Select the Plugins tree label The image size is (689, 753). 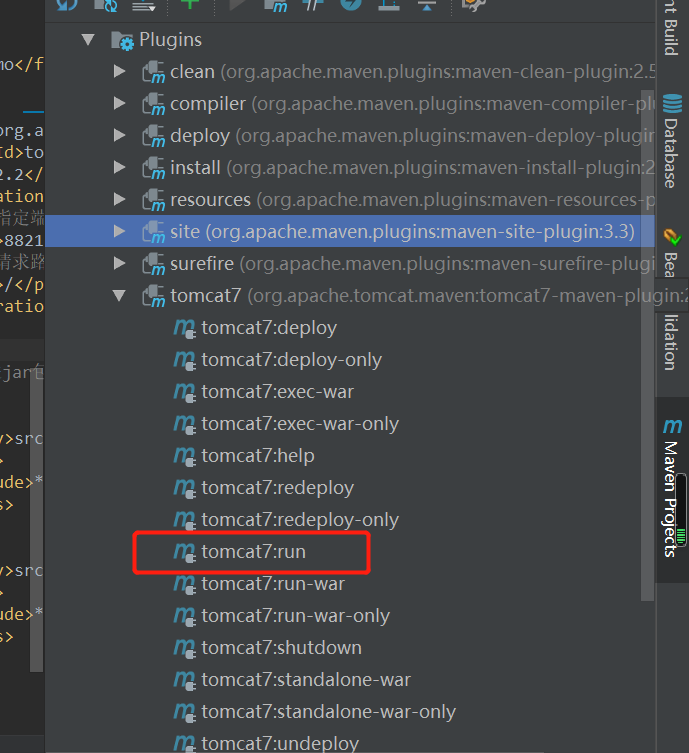[x=170, y=40]
